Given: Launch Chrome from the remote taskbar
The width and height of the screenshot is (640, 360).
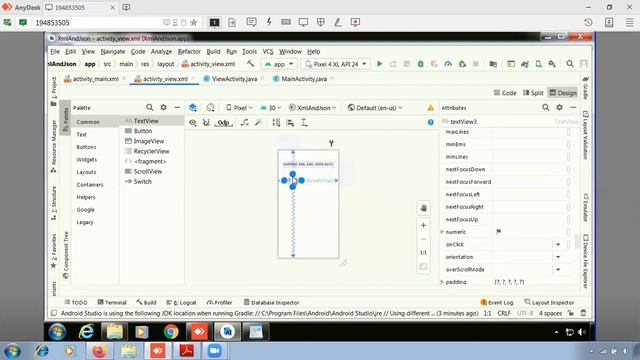Looking at the screenshot, I should [171, 332].
